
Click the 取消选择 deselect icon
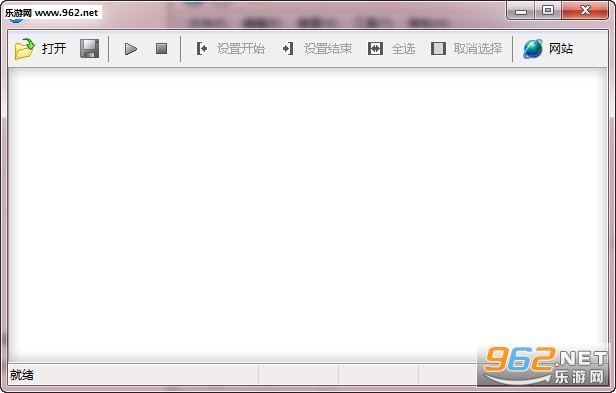[x=438, y=49]
